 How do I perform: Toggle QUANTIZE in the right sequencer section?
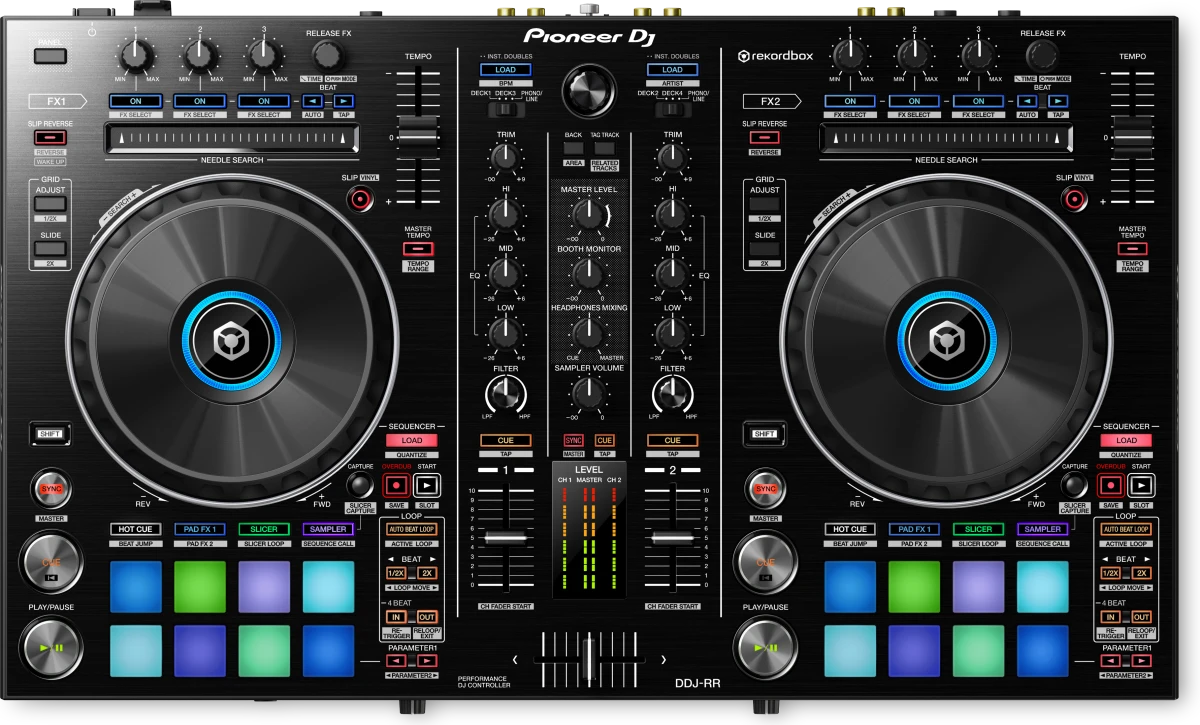[x=1126, y=453]
